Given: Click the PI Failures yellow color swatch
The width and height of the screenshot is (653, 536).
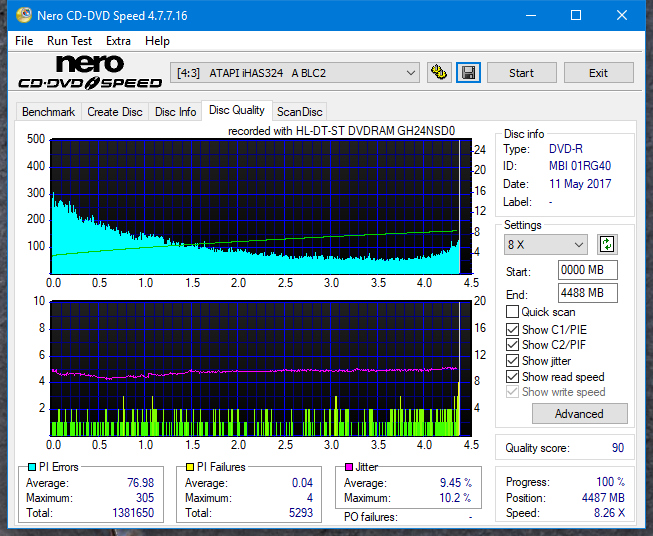Looking at the screenshot, I should pos(190,467).
